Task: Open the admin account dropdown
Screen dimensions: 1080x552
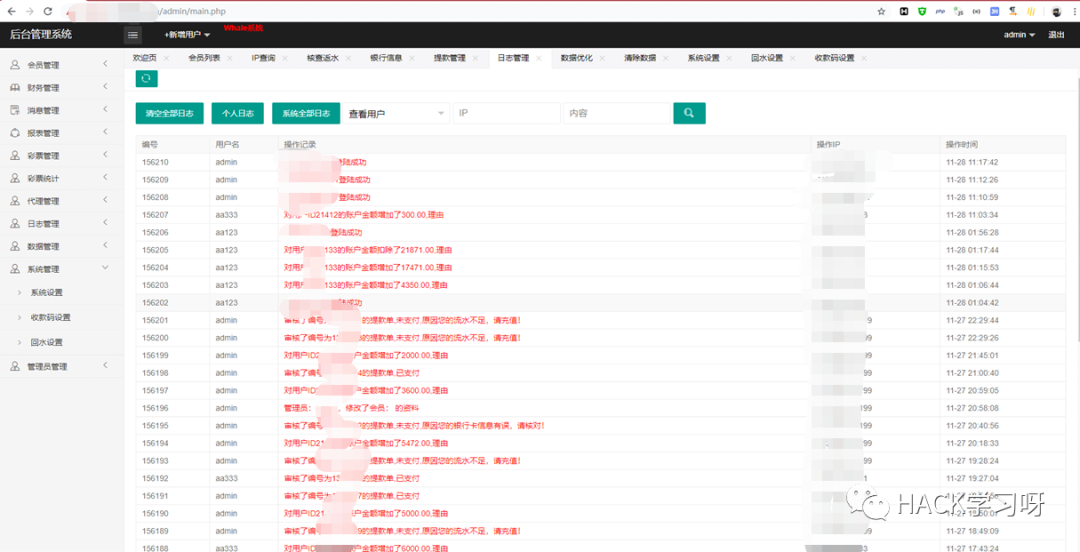Action: [x=1019, y=34]
